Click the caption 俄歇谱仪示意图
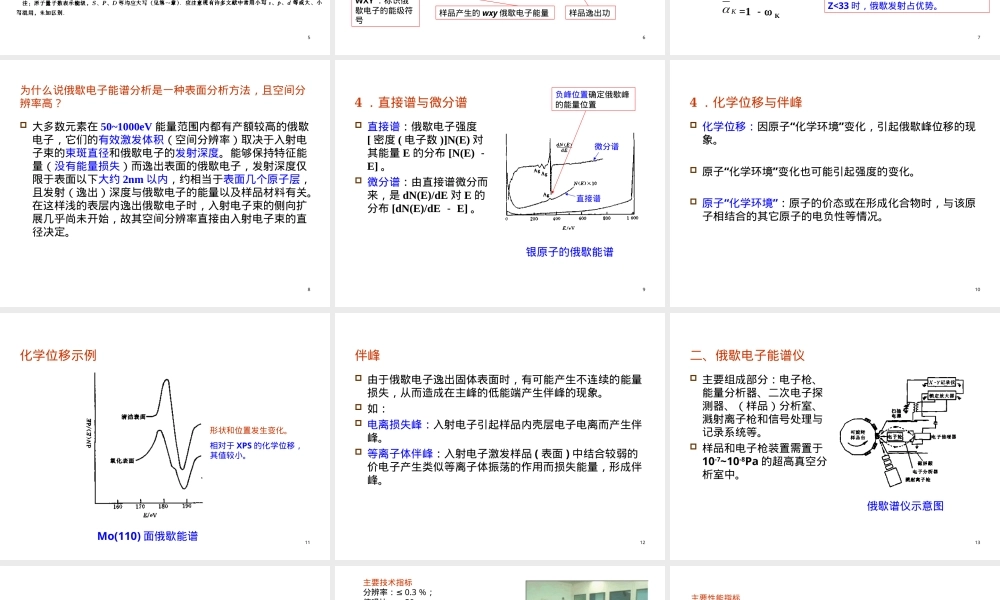The width and height of the screenshot is (1000, 600). point(905,506)
